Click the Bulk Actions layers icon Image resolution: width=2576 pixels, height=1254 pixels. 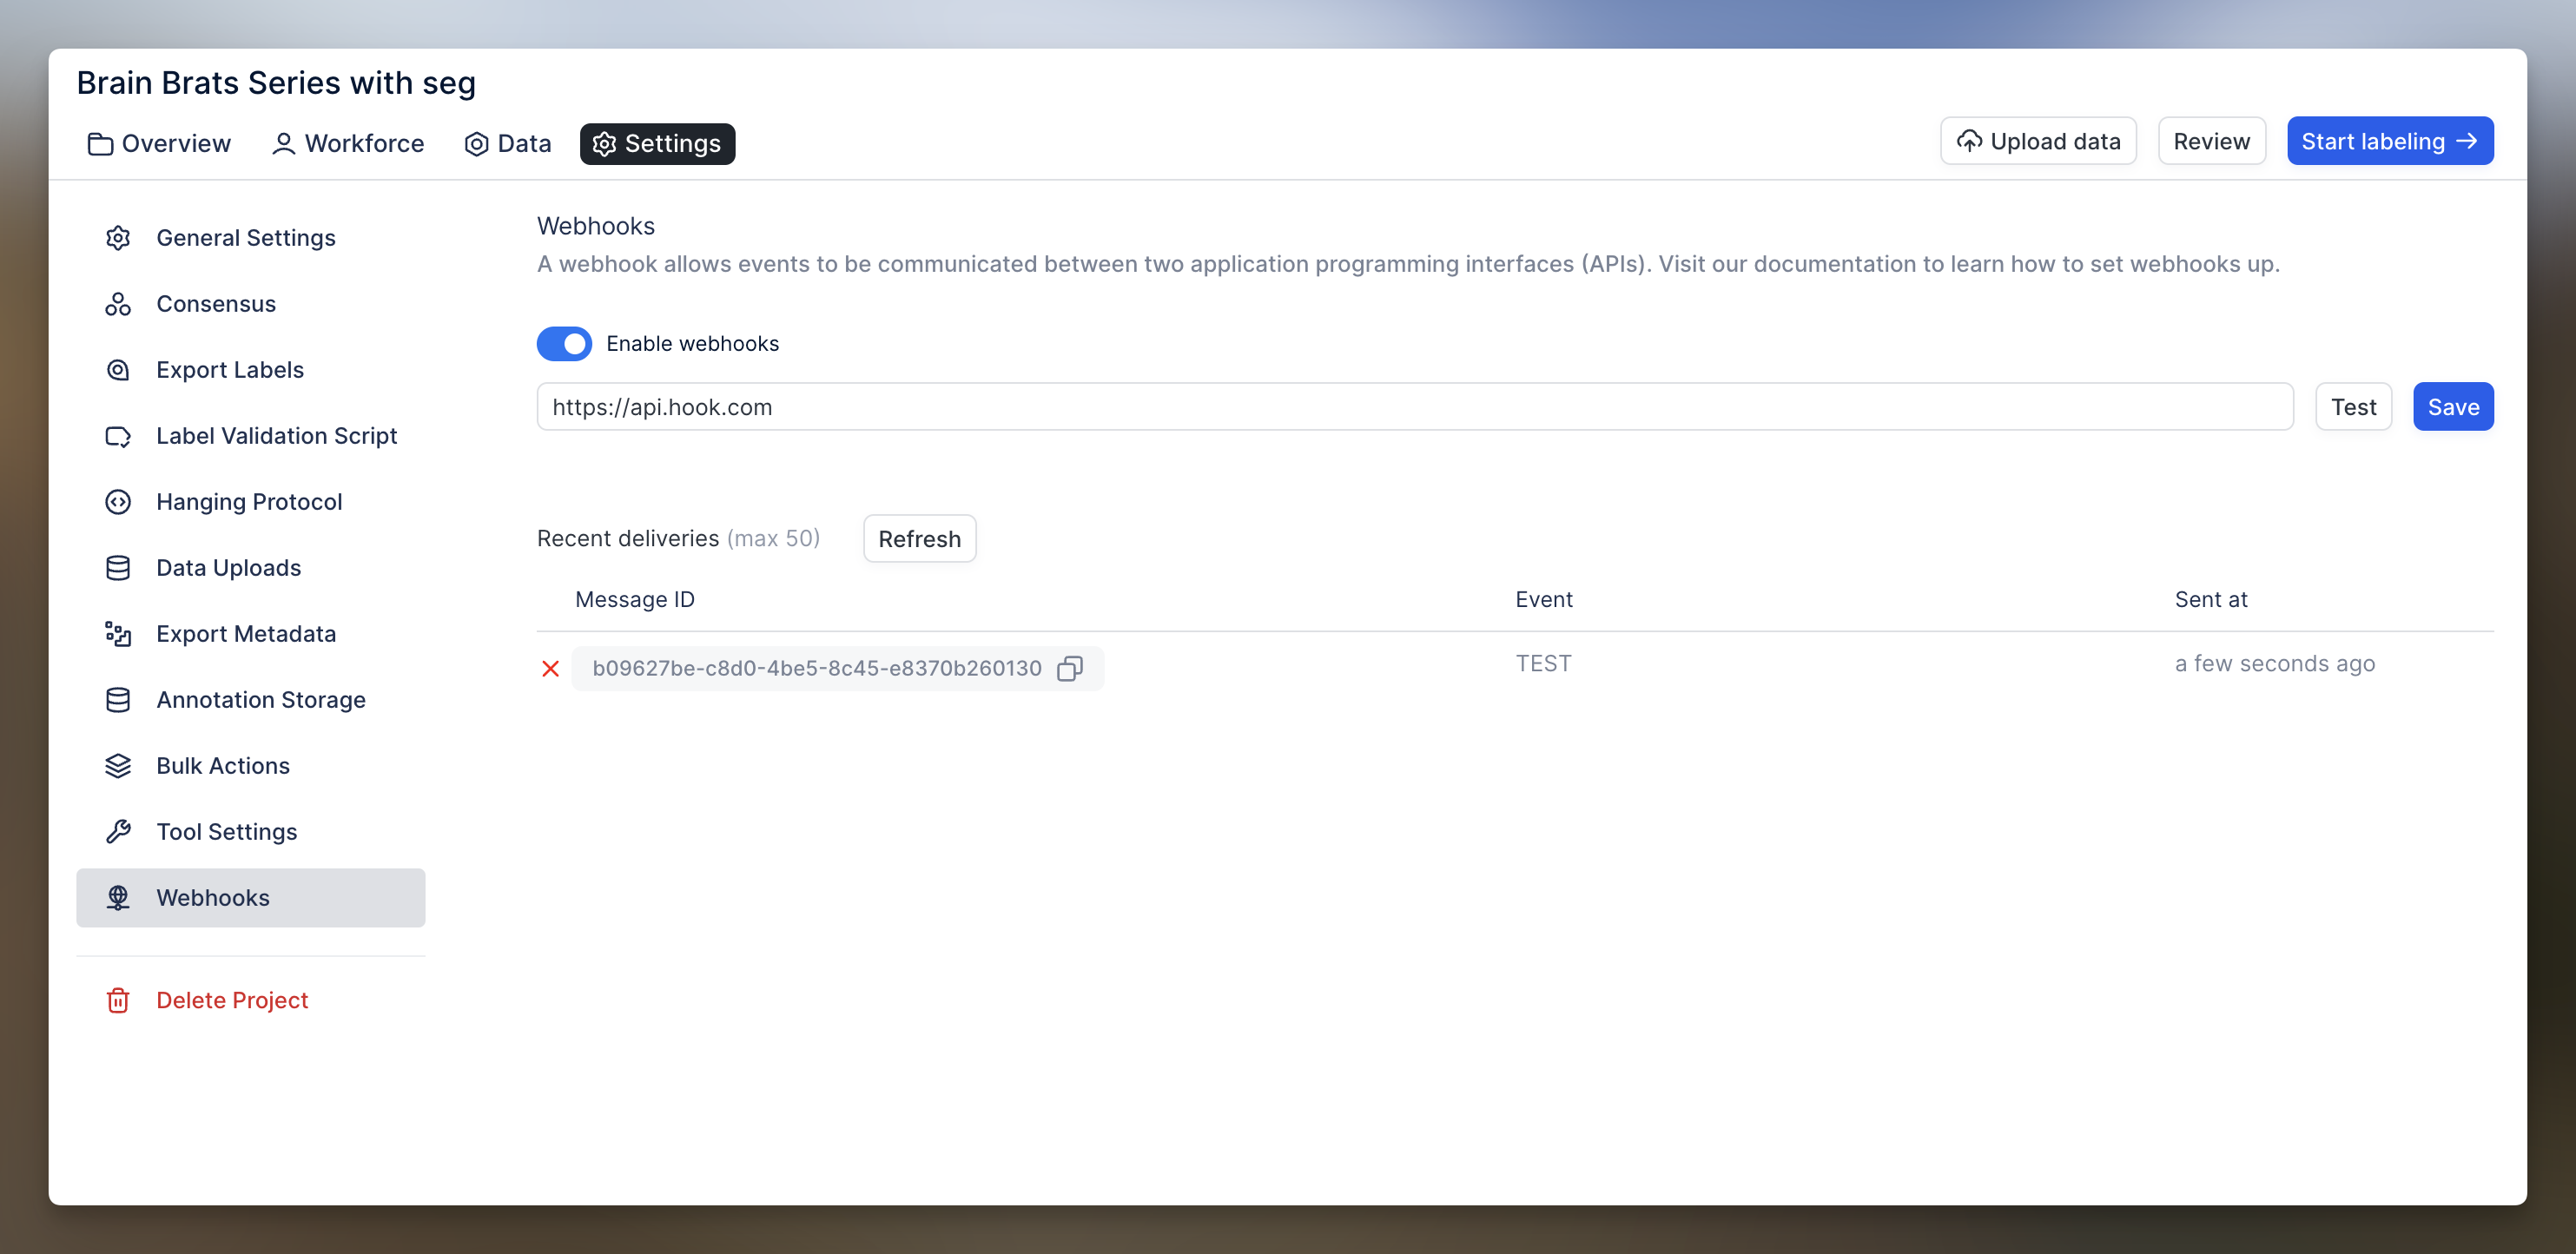[118, 766]
